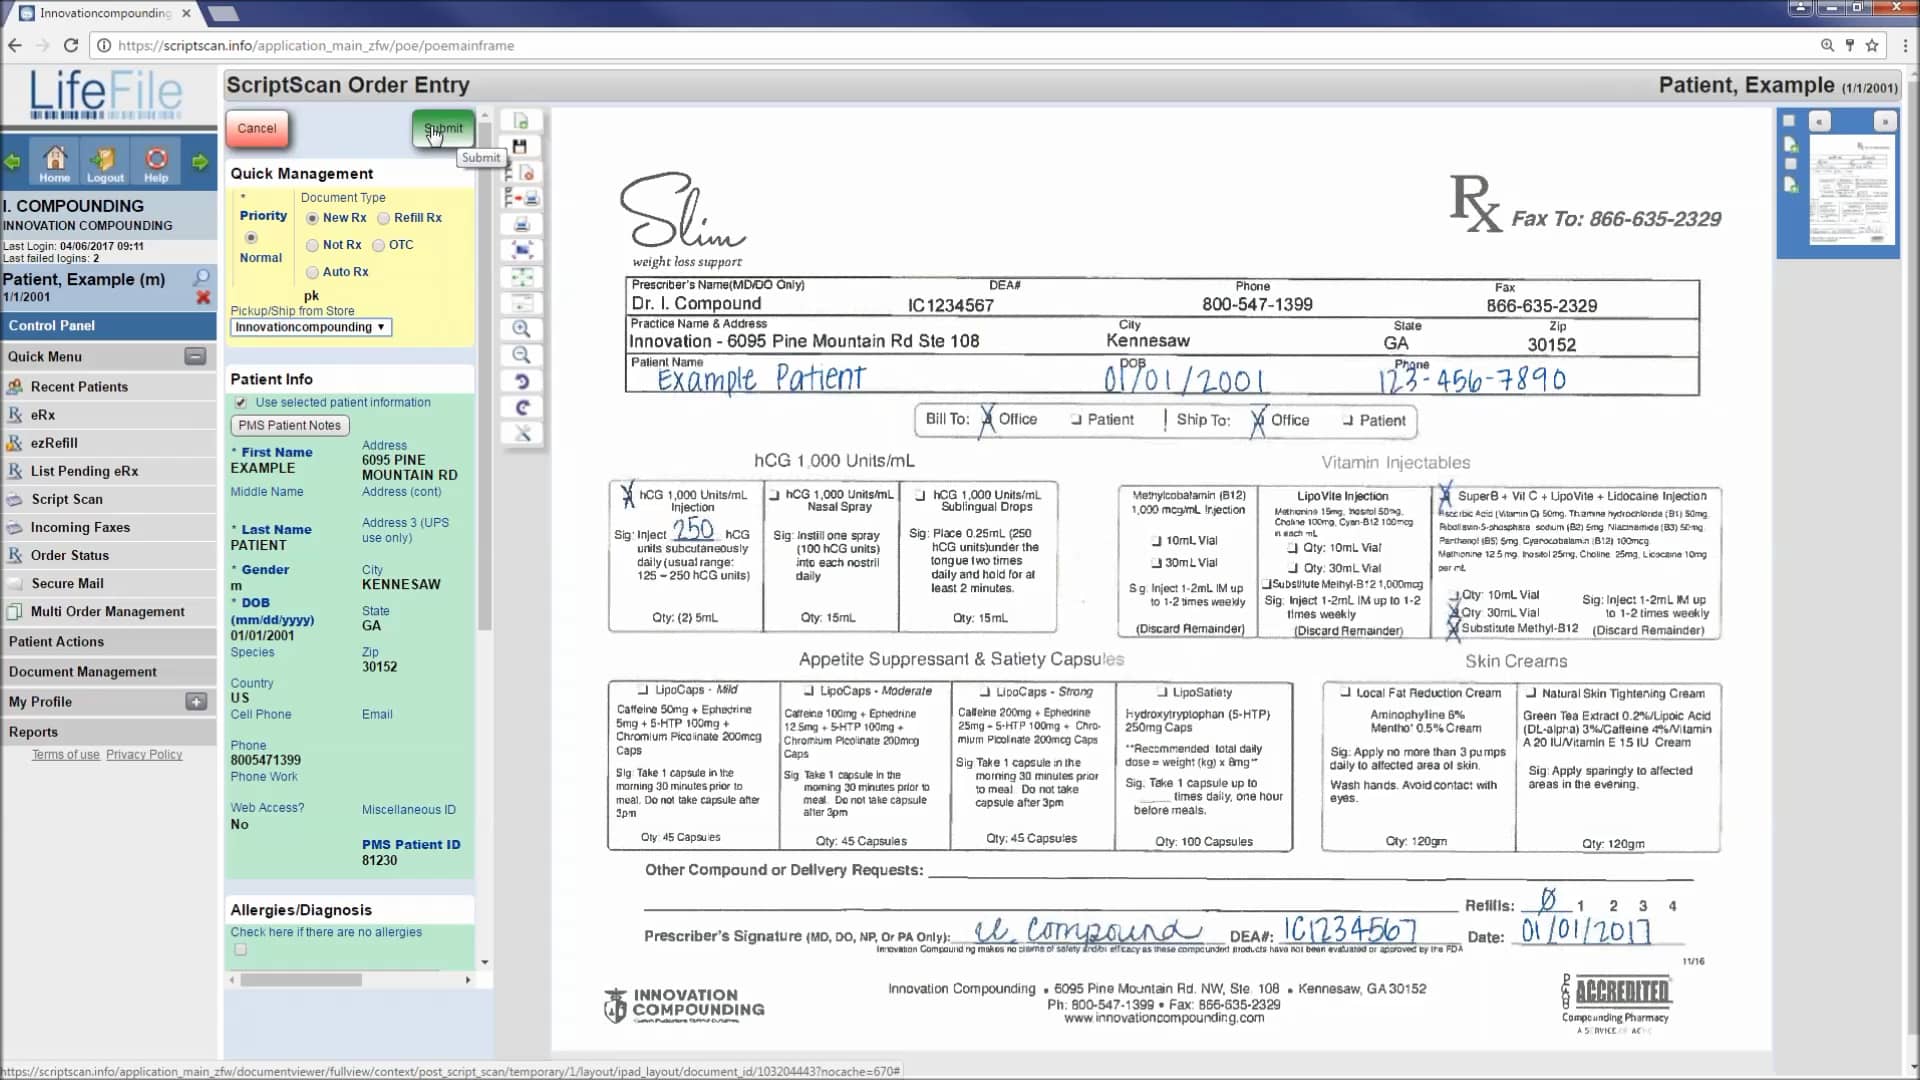
Task: Switch to the Document Management section
Action: pyautogui.click(x=84, y=671)
